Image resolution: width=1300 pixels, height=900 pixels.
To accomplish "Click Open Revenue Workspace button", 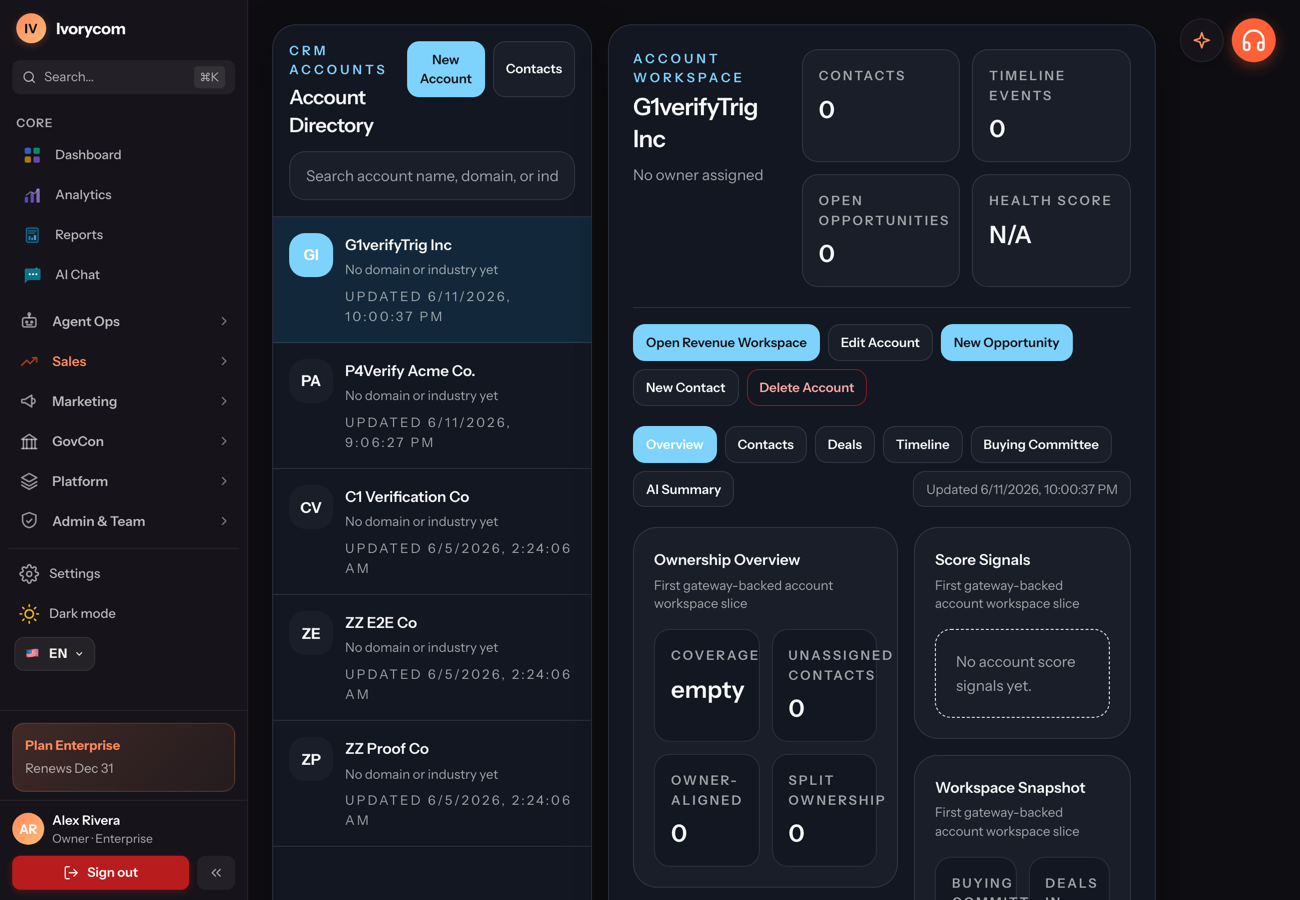I will click(x=726, y=343).
